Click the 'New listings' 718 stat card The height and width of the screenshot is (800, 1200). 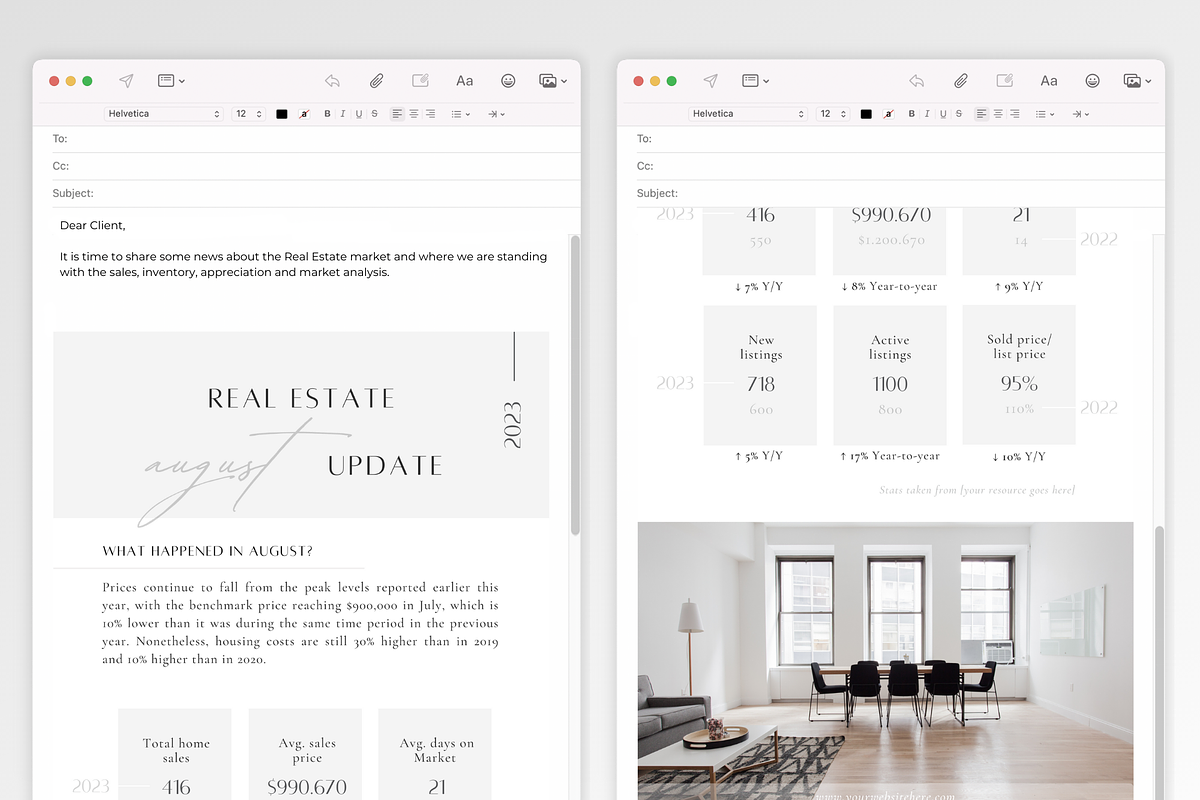click(x=760, y=375)
